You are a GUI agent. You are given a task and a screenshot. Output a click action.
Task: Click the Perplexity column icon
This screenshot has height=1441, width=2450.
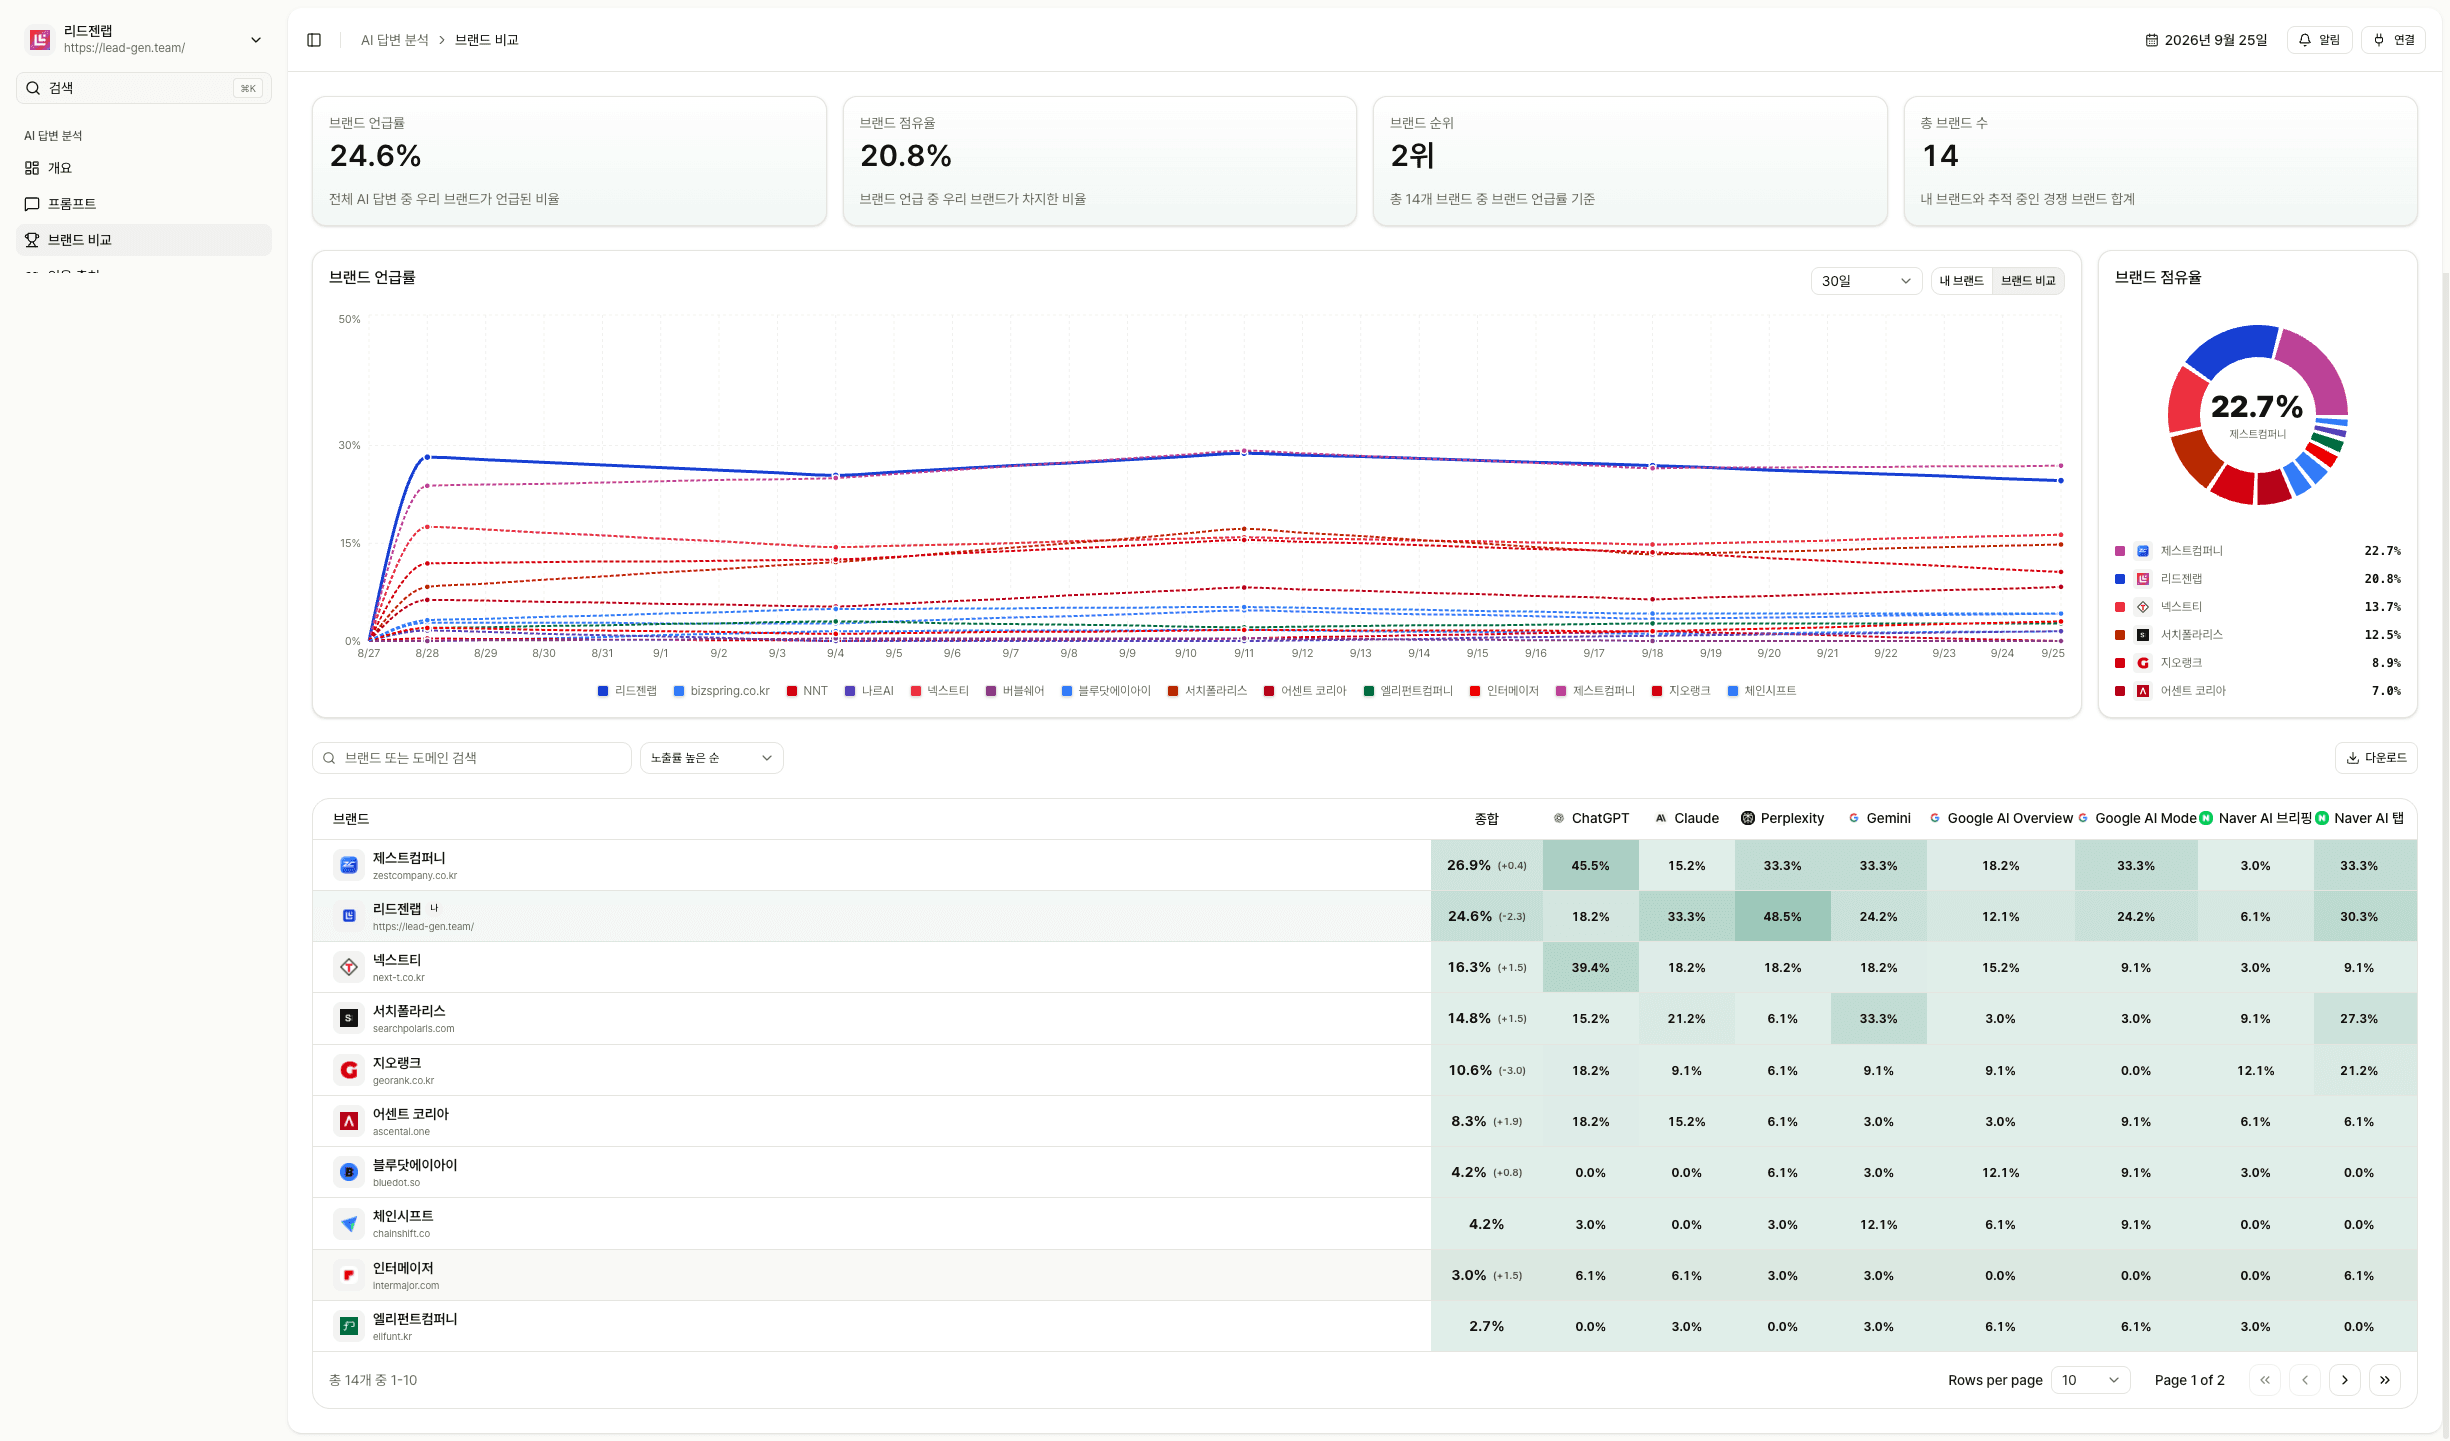[x=1748, y=818]
